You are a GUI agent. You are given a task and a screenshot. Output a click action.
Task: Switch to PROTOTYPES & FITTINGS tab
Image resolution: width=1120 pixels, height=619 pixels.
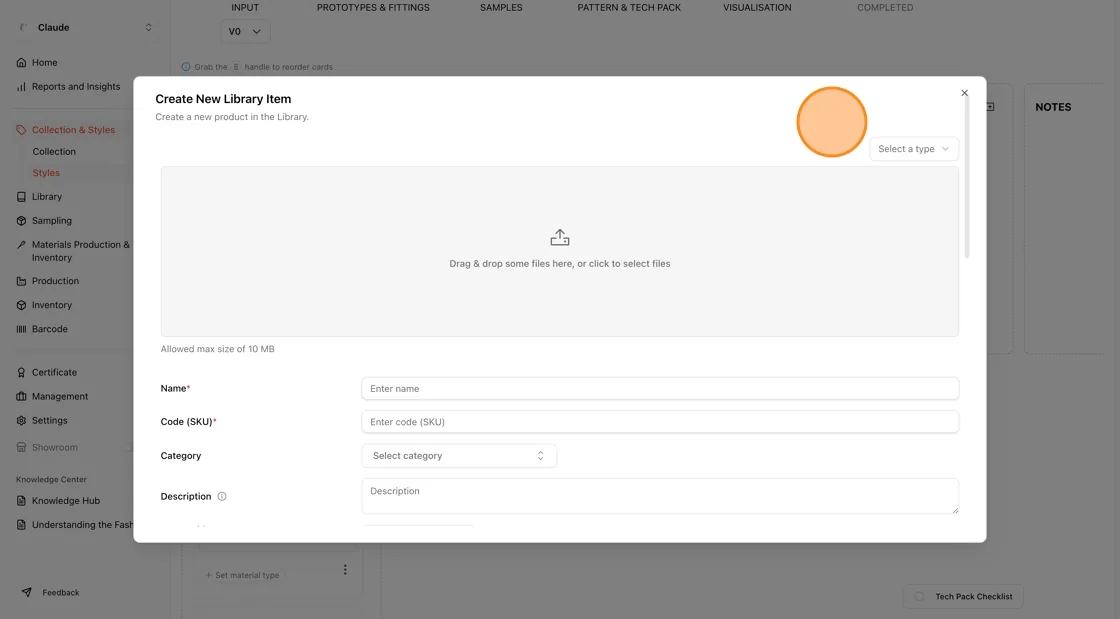pyautogui.click(x=374, y=7)
